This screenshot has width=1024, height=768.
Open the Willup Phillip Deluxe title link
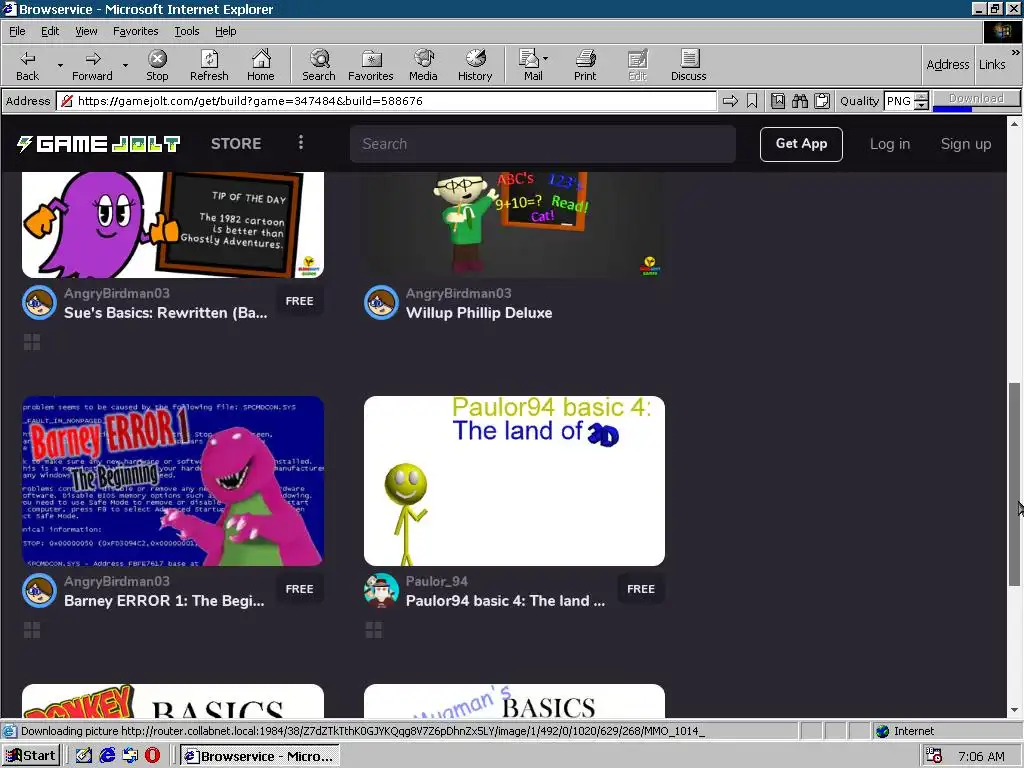pyautogui.click(x=479, y=313)
